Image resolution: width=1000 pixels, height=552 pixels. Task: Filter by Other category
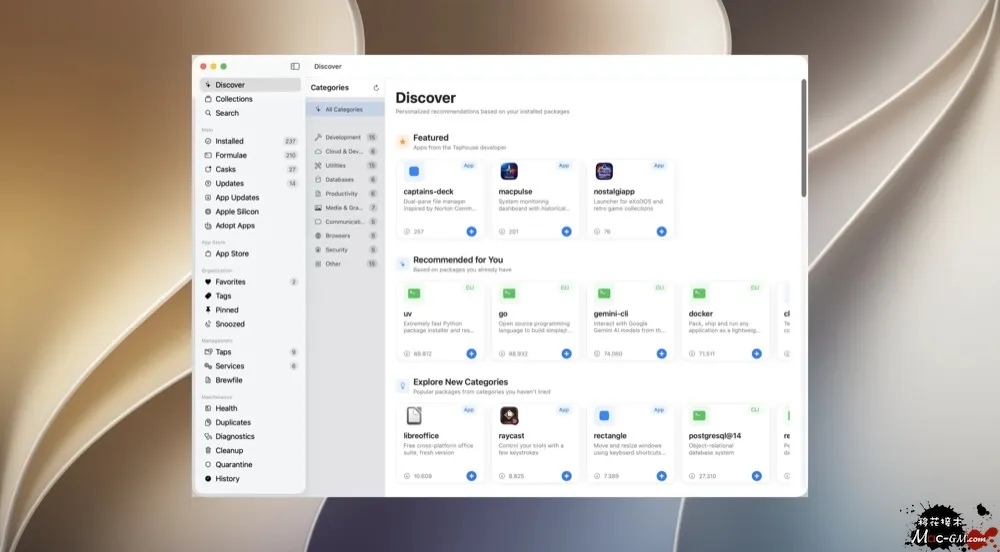[x=346, y=264]
